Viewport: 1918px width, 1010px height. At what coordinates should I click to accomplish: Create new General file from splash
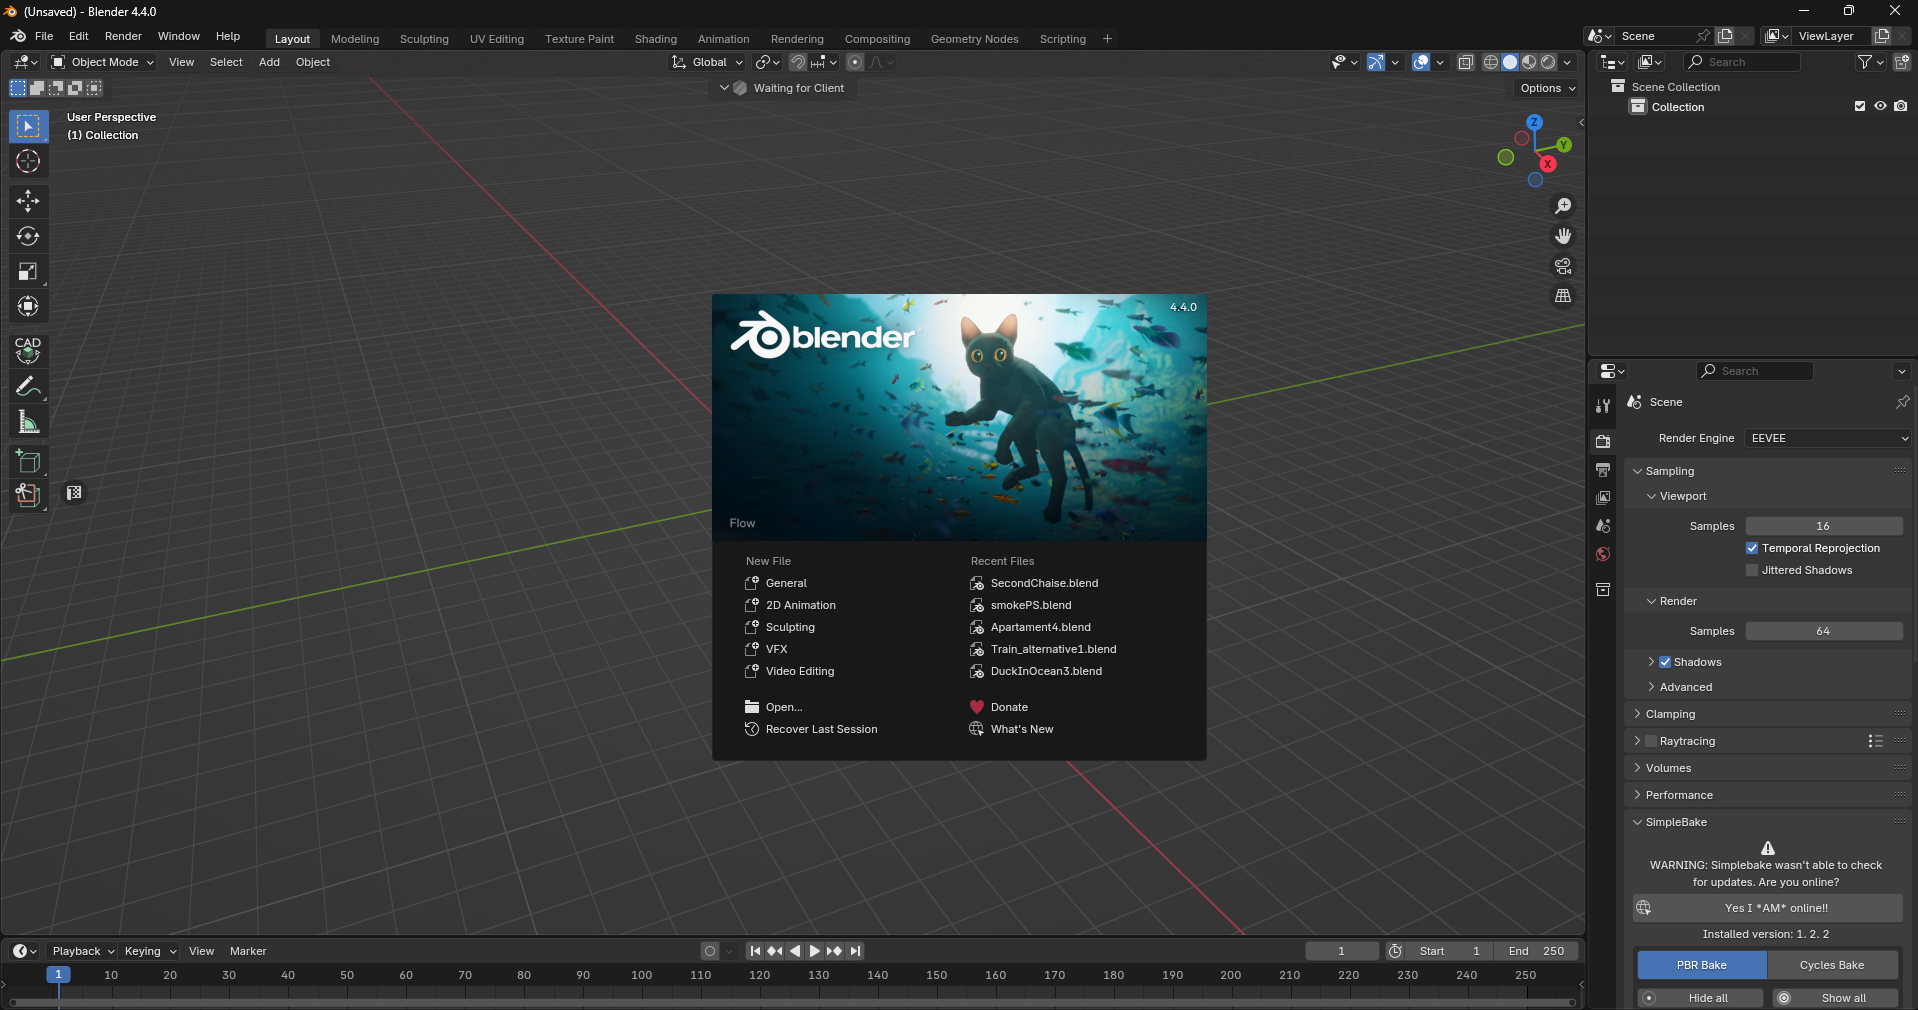[786, 583]
